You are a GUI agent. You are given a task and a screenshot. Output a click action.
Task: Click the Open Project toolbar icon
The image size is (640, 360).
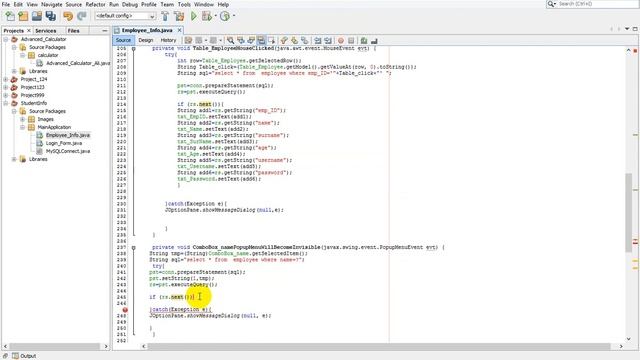(37, 16)
